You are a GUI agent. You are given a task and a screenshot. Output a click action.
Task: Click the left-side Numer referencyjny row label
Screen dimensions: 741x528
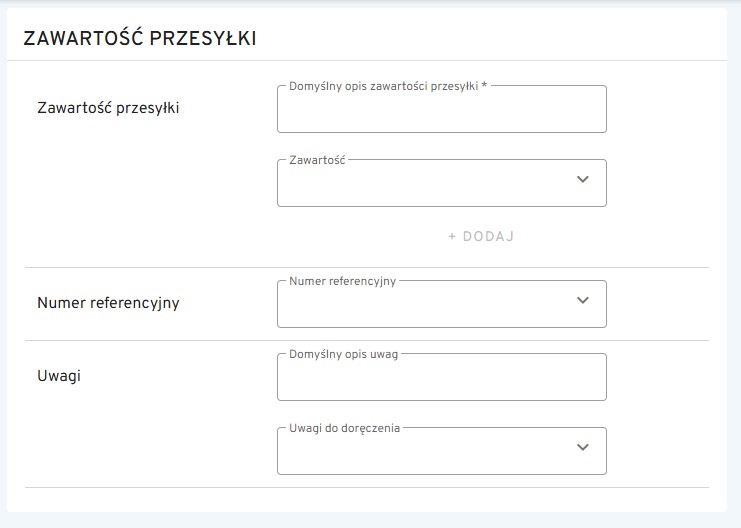point(108,302)
